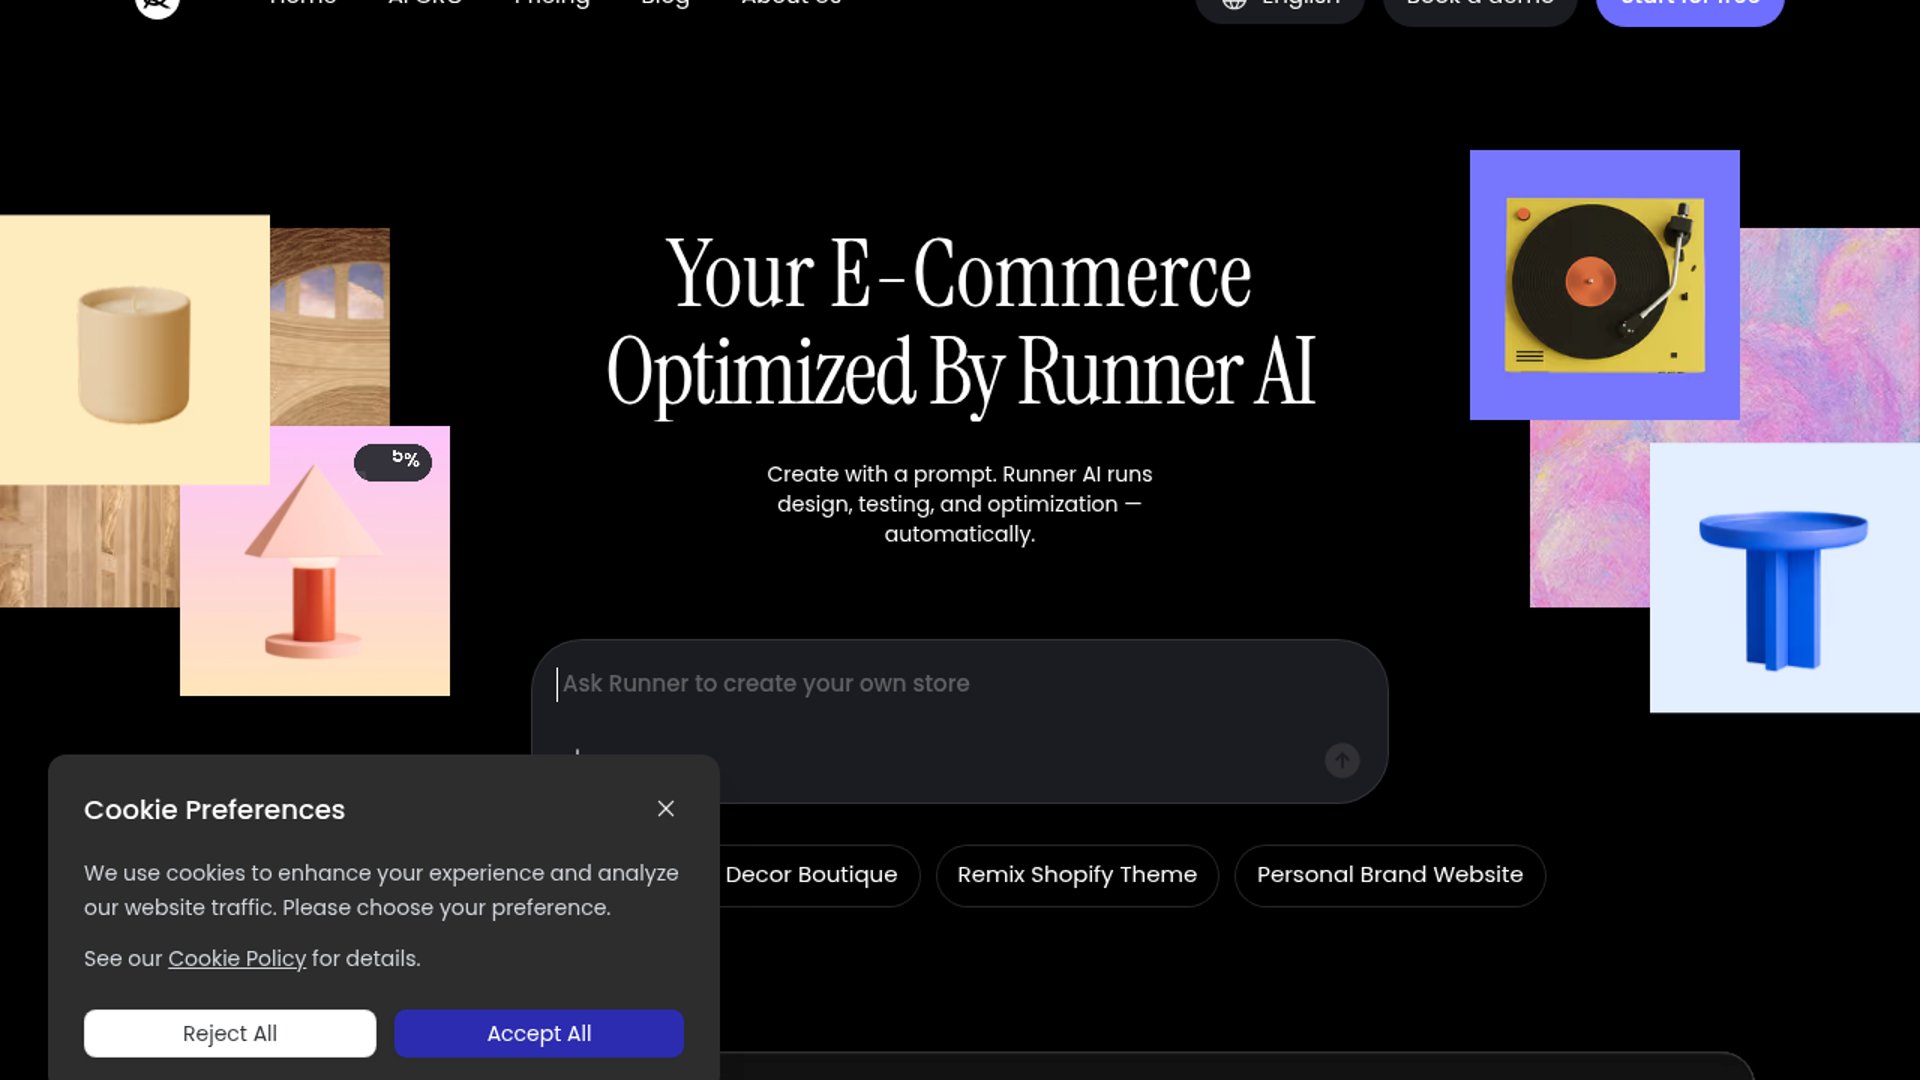Select the Decor Boutique suggestion chip
This screenshot has width=1920, height=1080.
click(811, 875)
